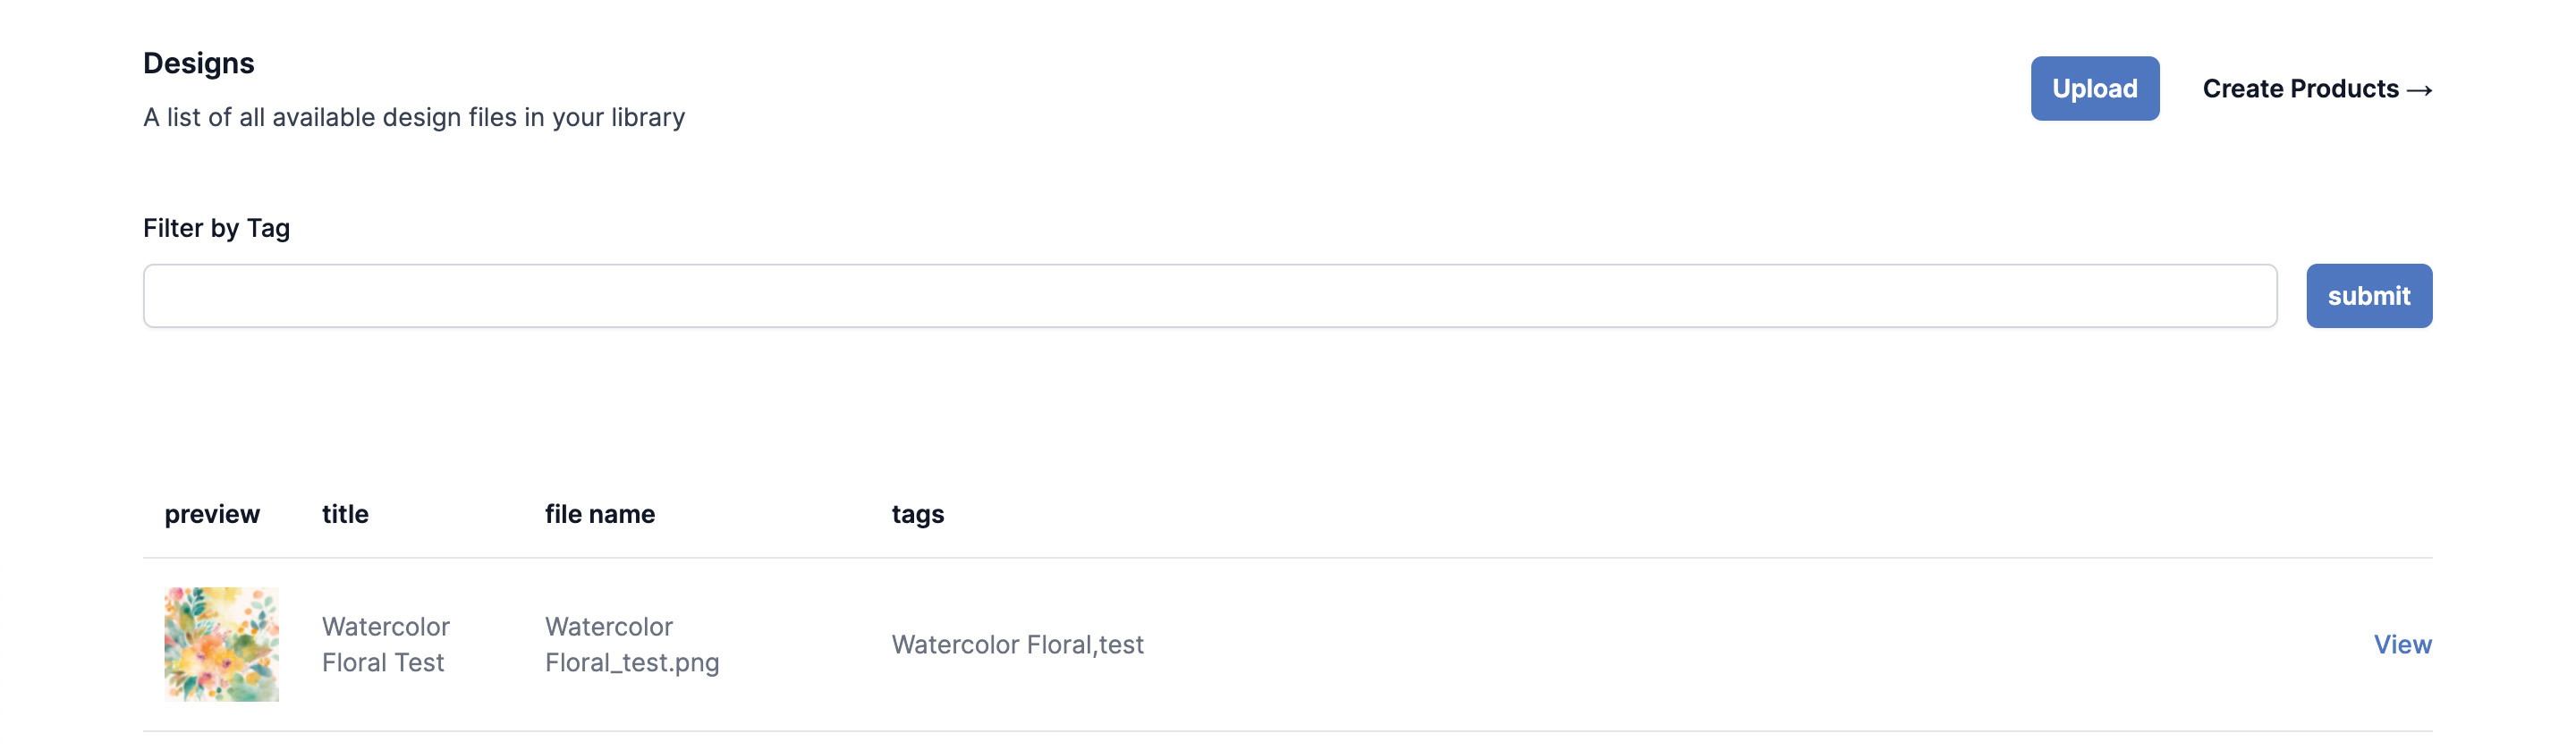Click View for Watercolor Floral Test
This screenshot has height=750, width=2576.
coord(2402,644)
